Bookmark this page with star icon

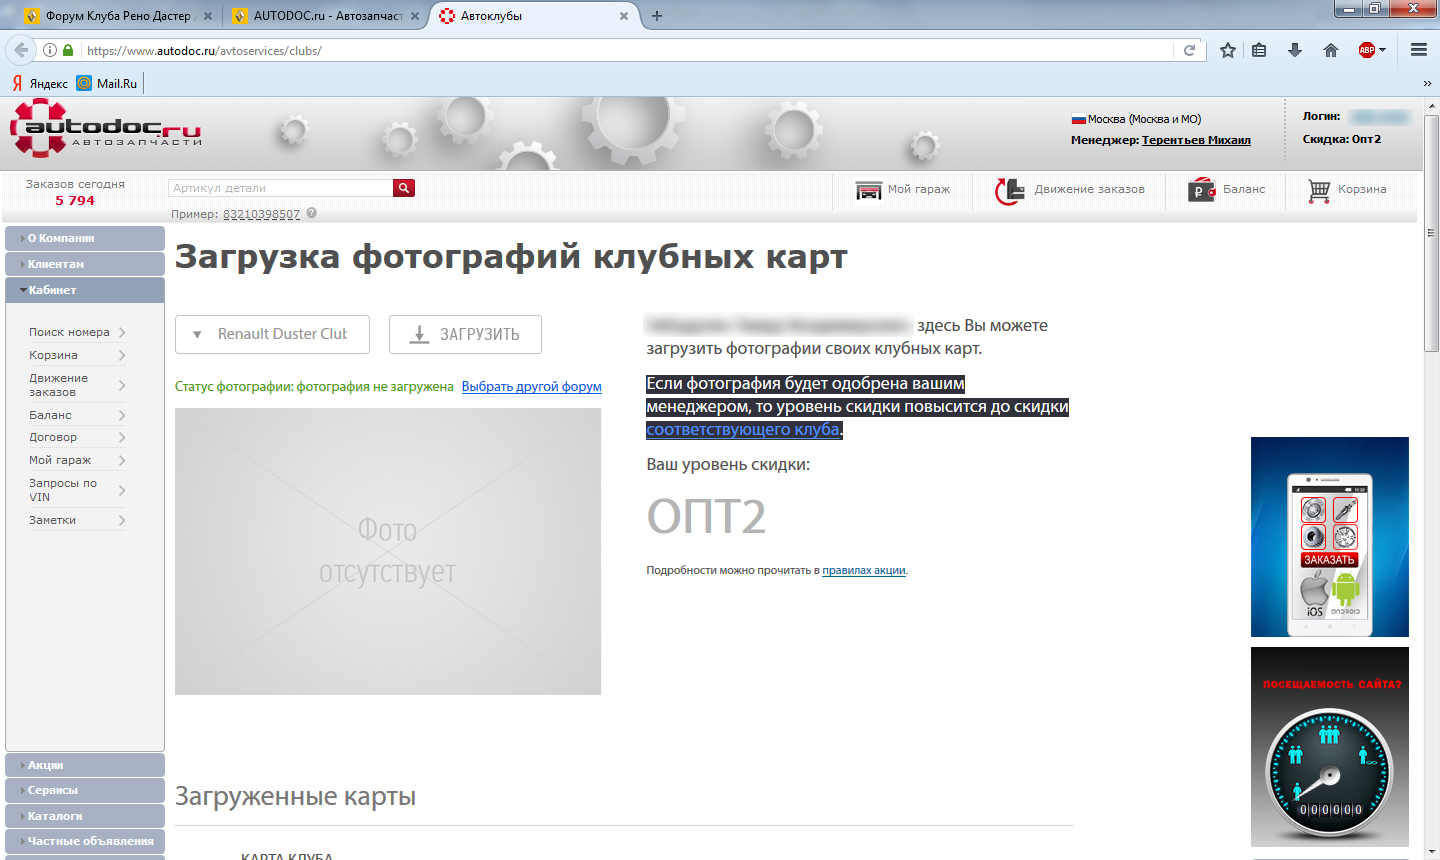(1227, 50)
